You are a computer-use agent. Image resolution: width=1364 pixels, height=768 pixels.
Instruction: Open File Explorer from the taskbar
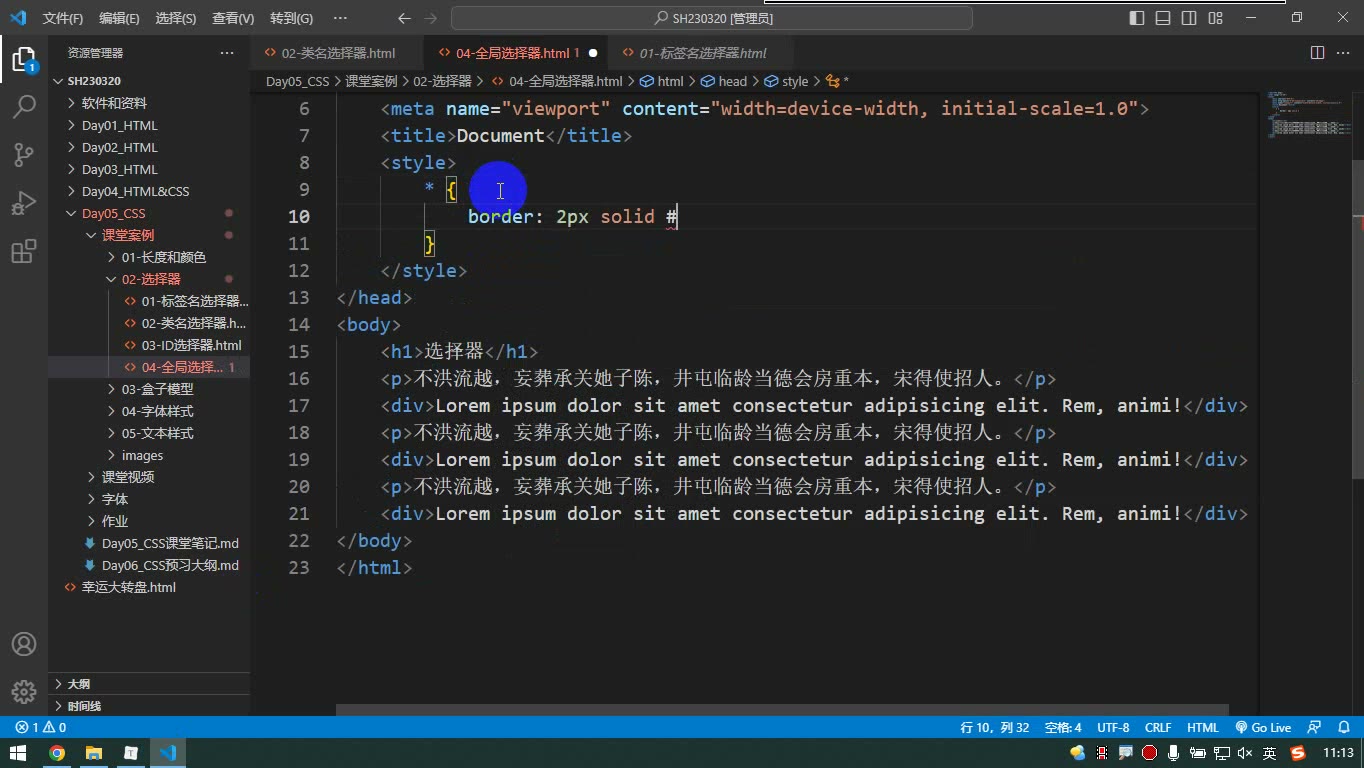[94, 753]
